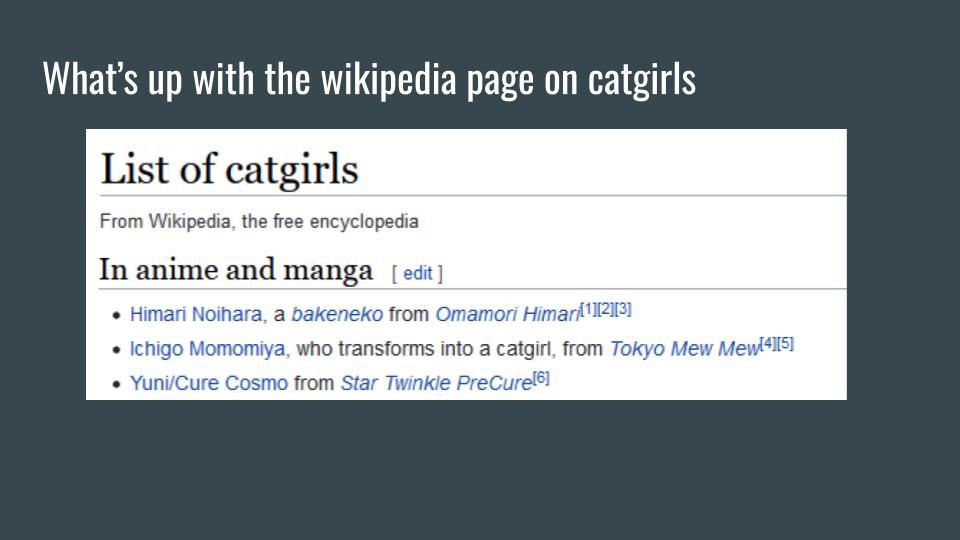Open citation reference [6]
This screenshot has height=540, width=960.
(x=541, y=377)
